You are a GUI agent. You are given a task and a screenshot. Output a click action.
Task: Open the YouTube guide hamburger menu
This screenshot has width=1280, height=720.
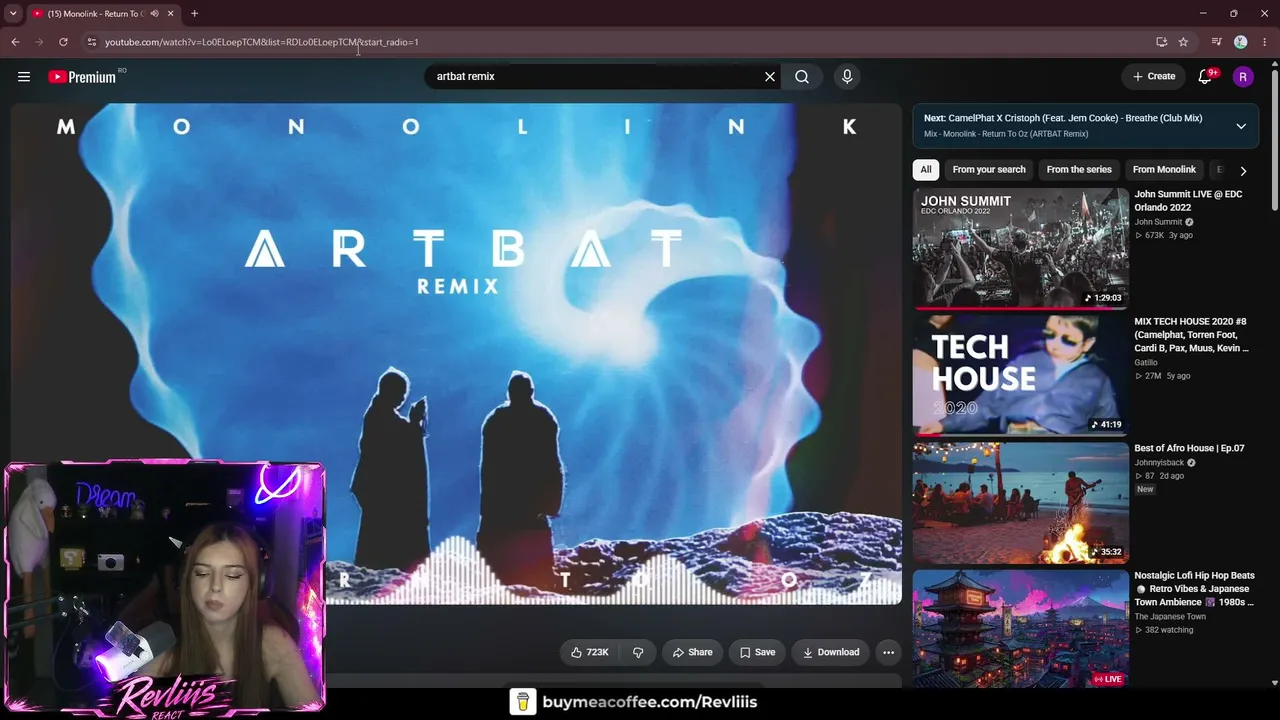pos(24,77)
